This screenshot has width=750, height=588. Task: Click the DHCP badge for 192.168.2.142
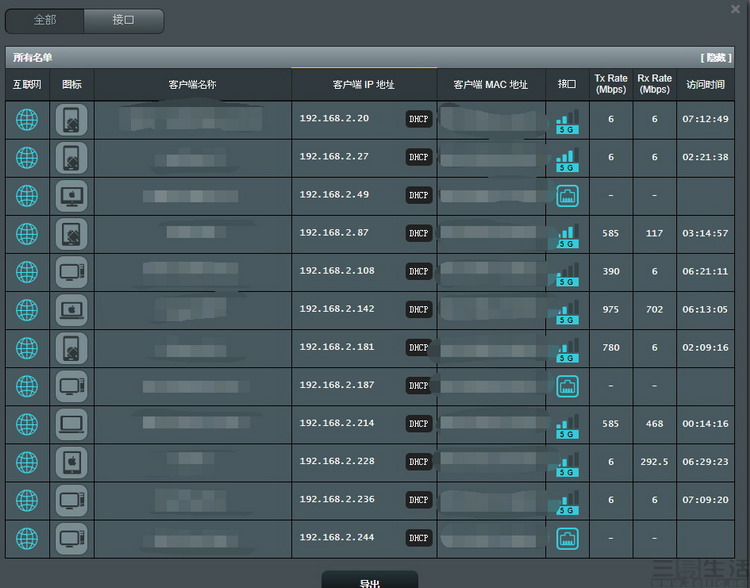[x=419, y=310]
